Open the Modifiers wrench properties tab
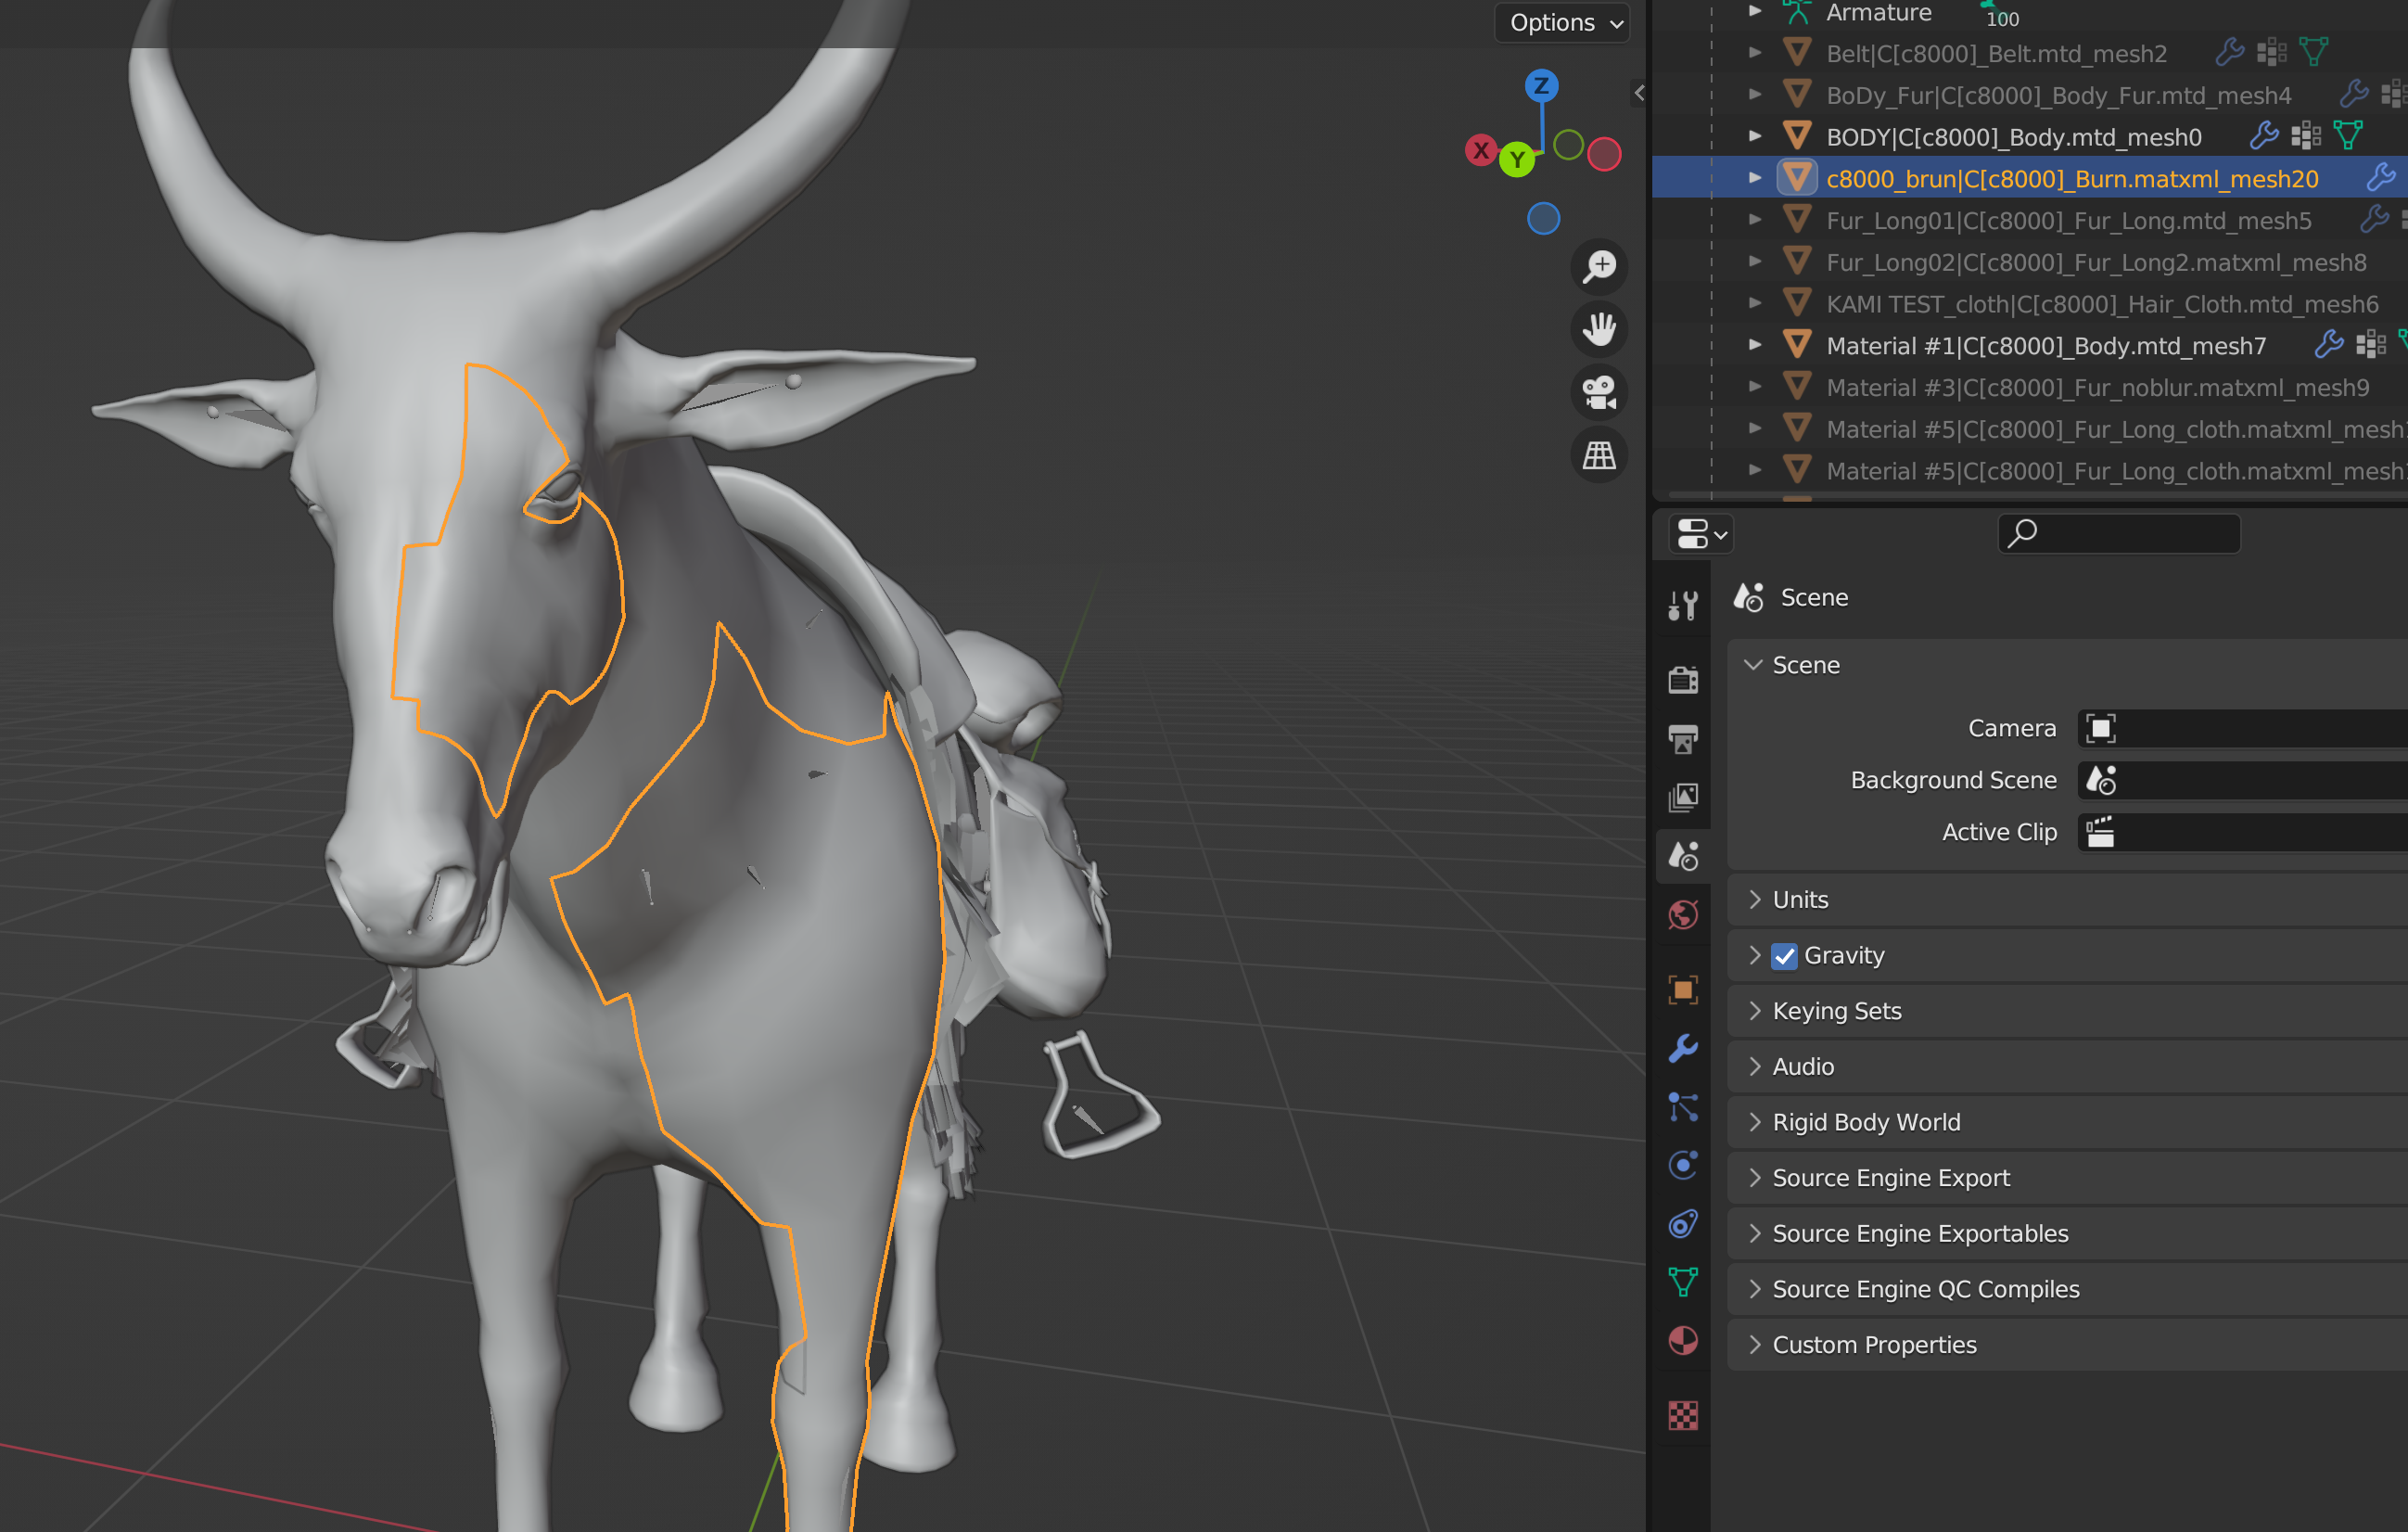This screenshot has height=1532, width=2408. click(x=1683, y=1048)
